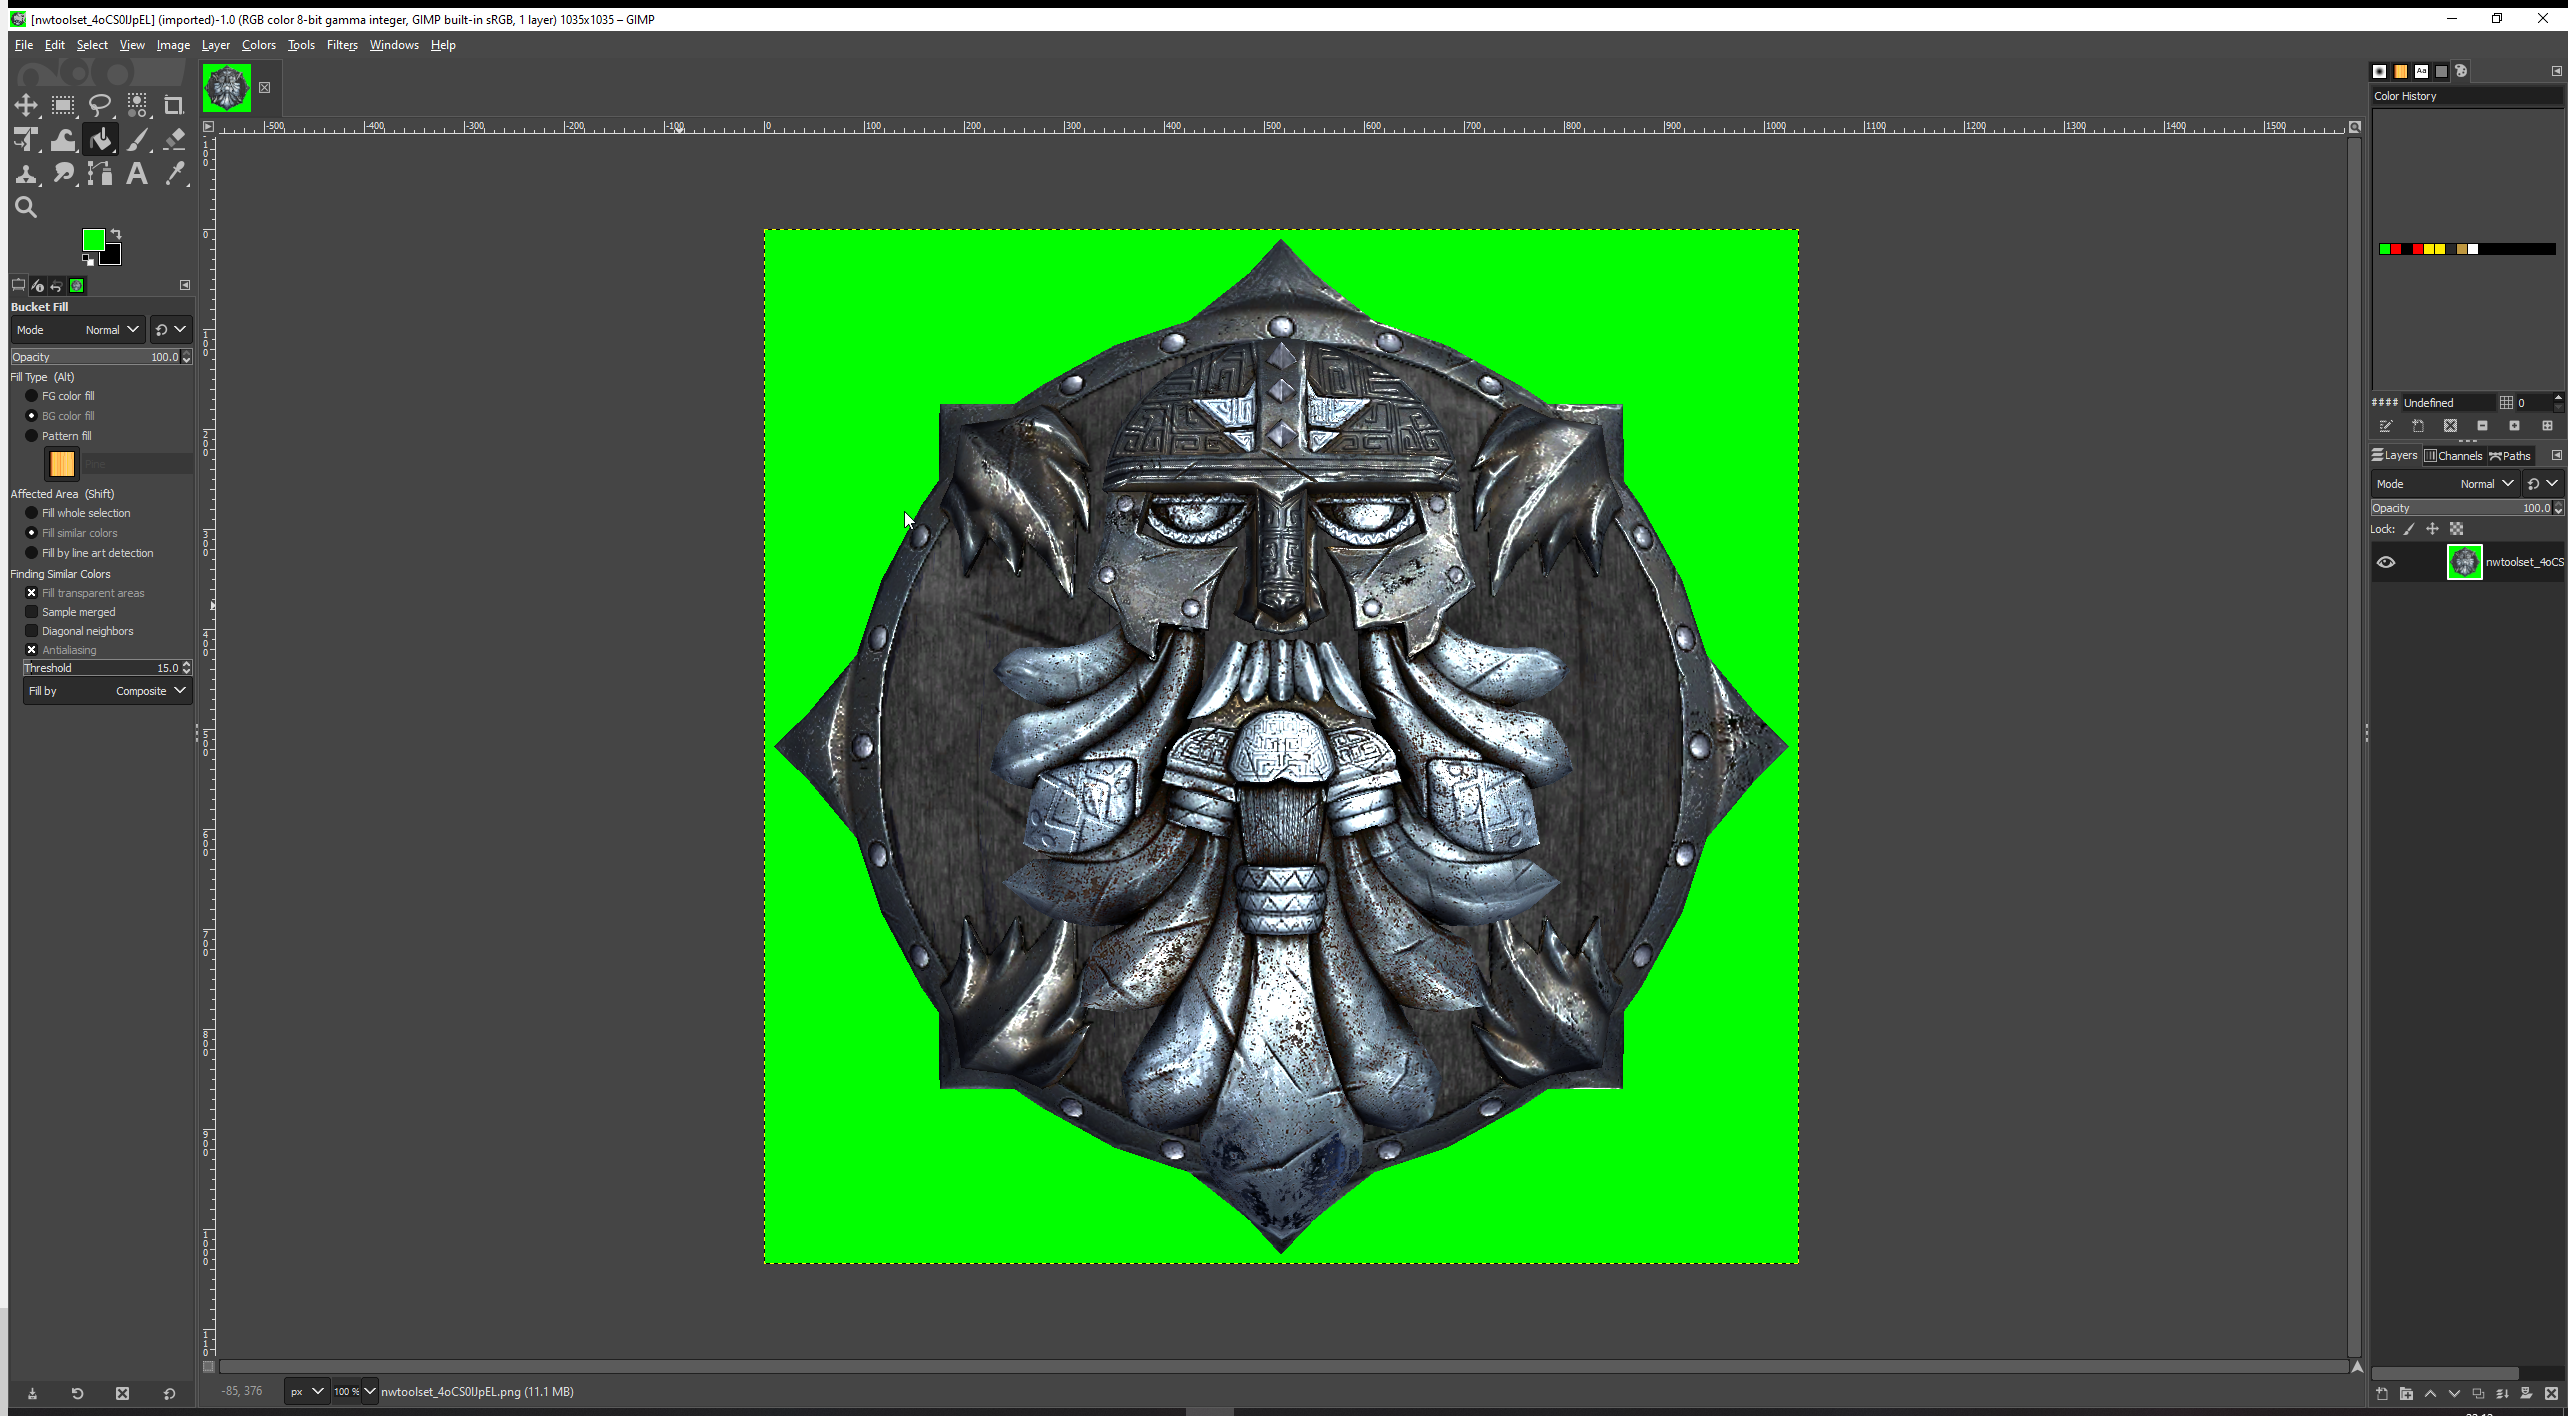Viewport: 2568px width, 1416px height.
Task: Choose the Free Select lasso tool
Action: tap(100, 105)
